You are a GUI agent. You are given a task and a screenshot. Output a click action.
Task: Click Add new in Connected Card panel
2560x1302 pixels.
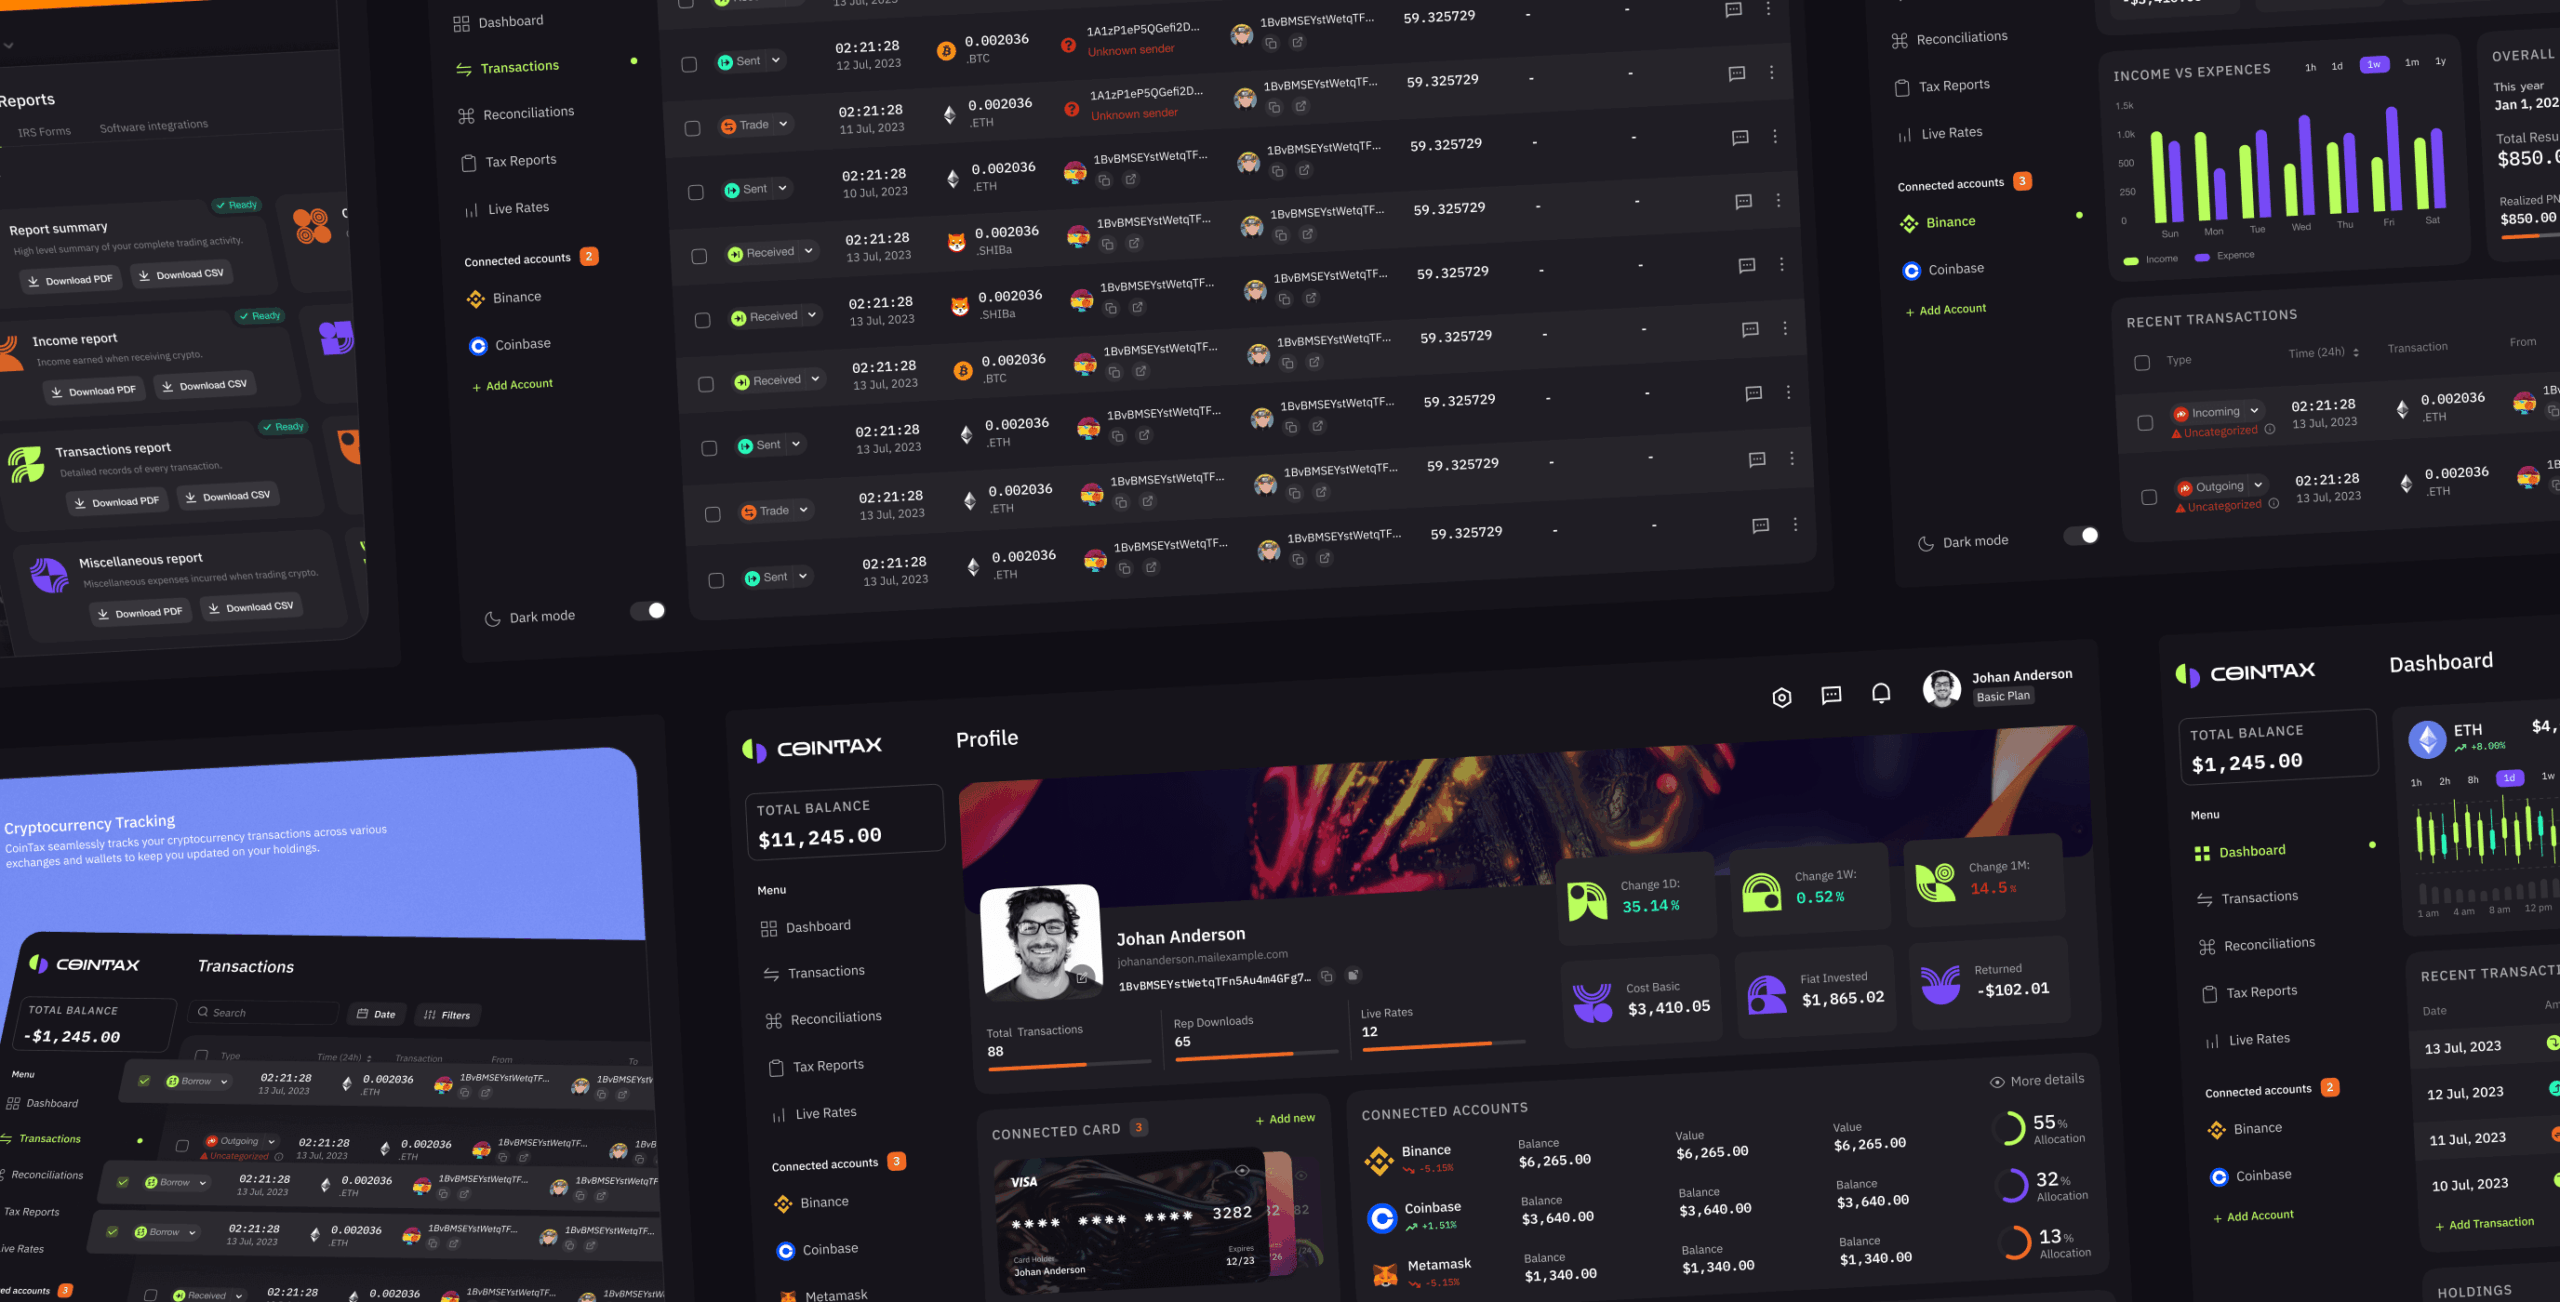tap(1285, 1119)
